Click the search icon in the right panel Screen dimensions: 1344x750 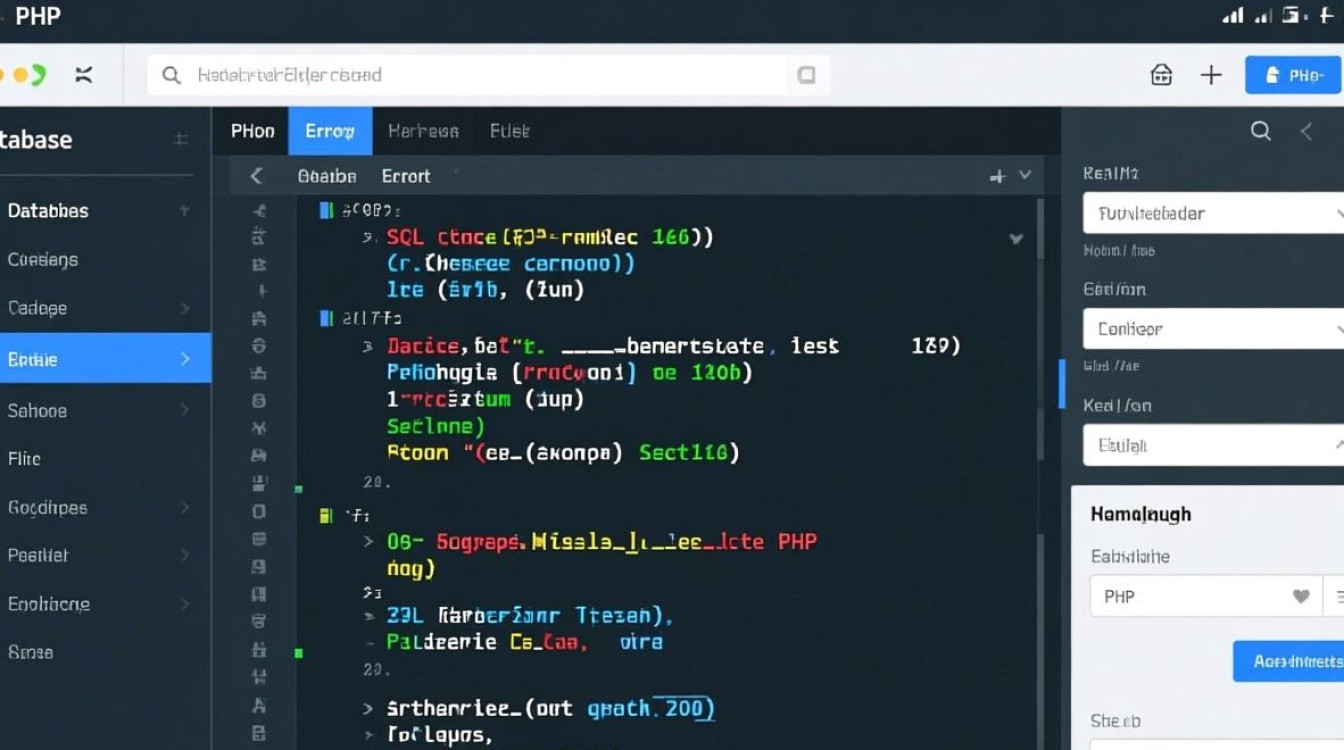(x=1261, y=131)
